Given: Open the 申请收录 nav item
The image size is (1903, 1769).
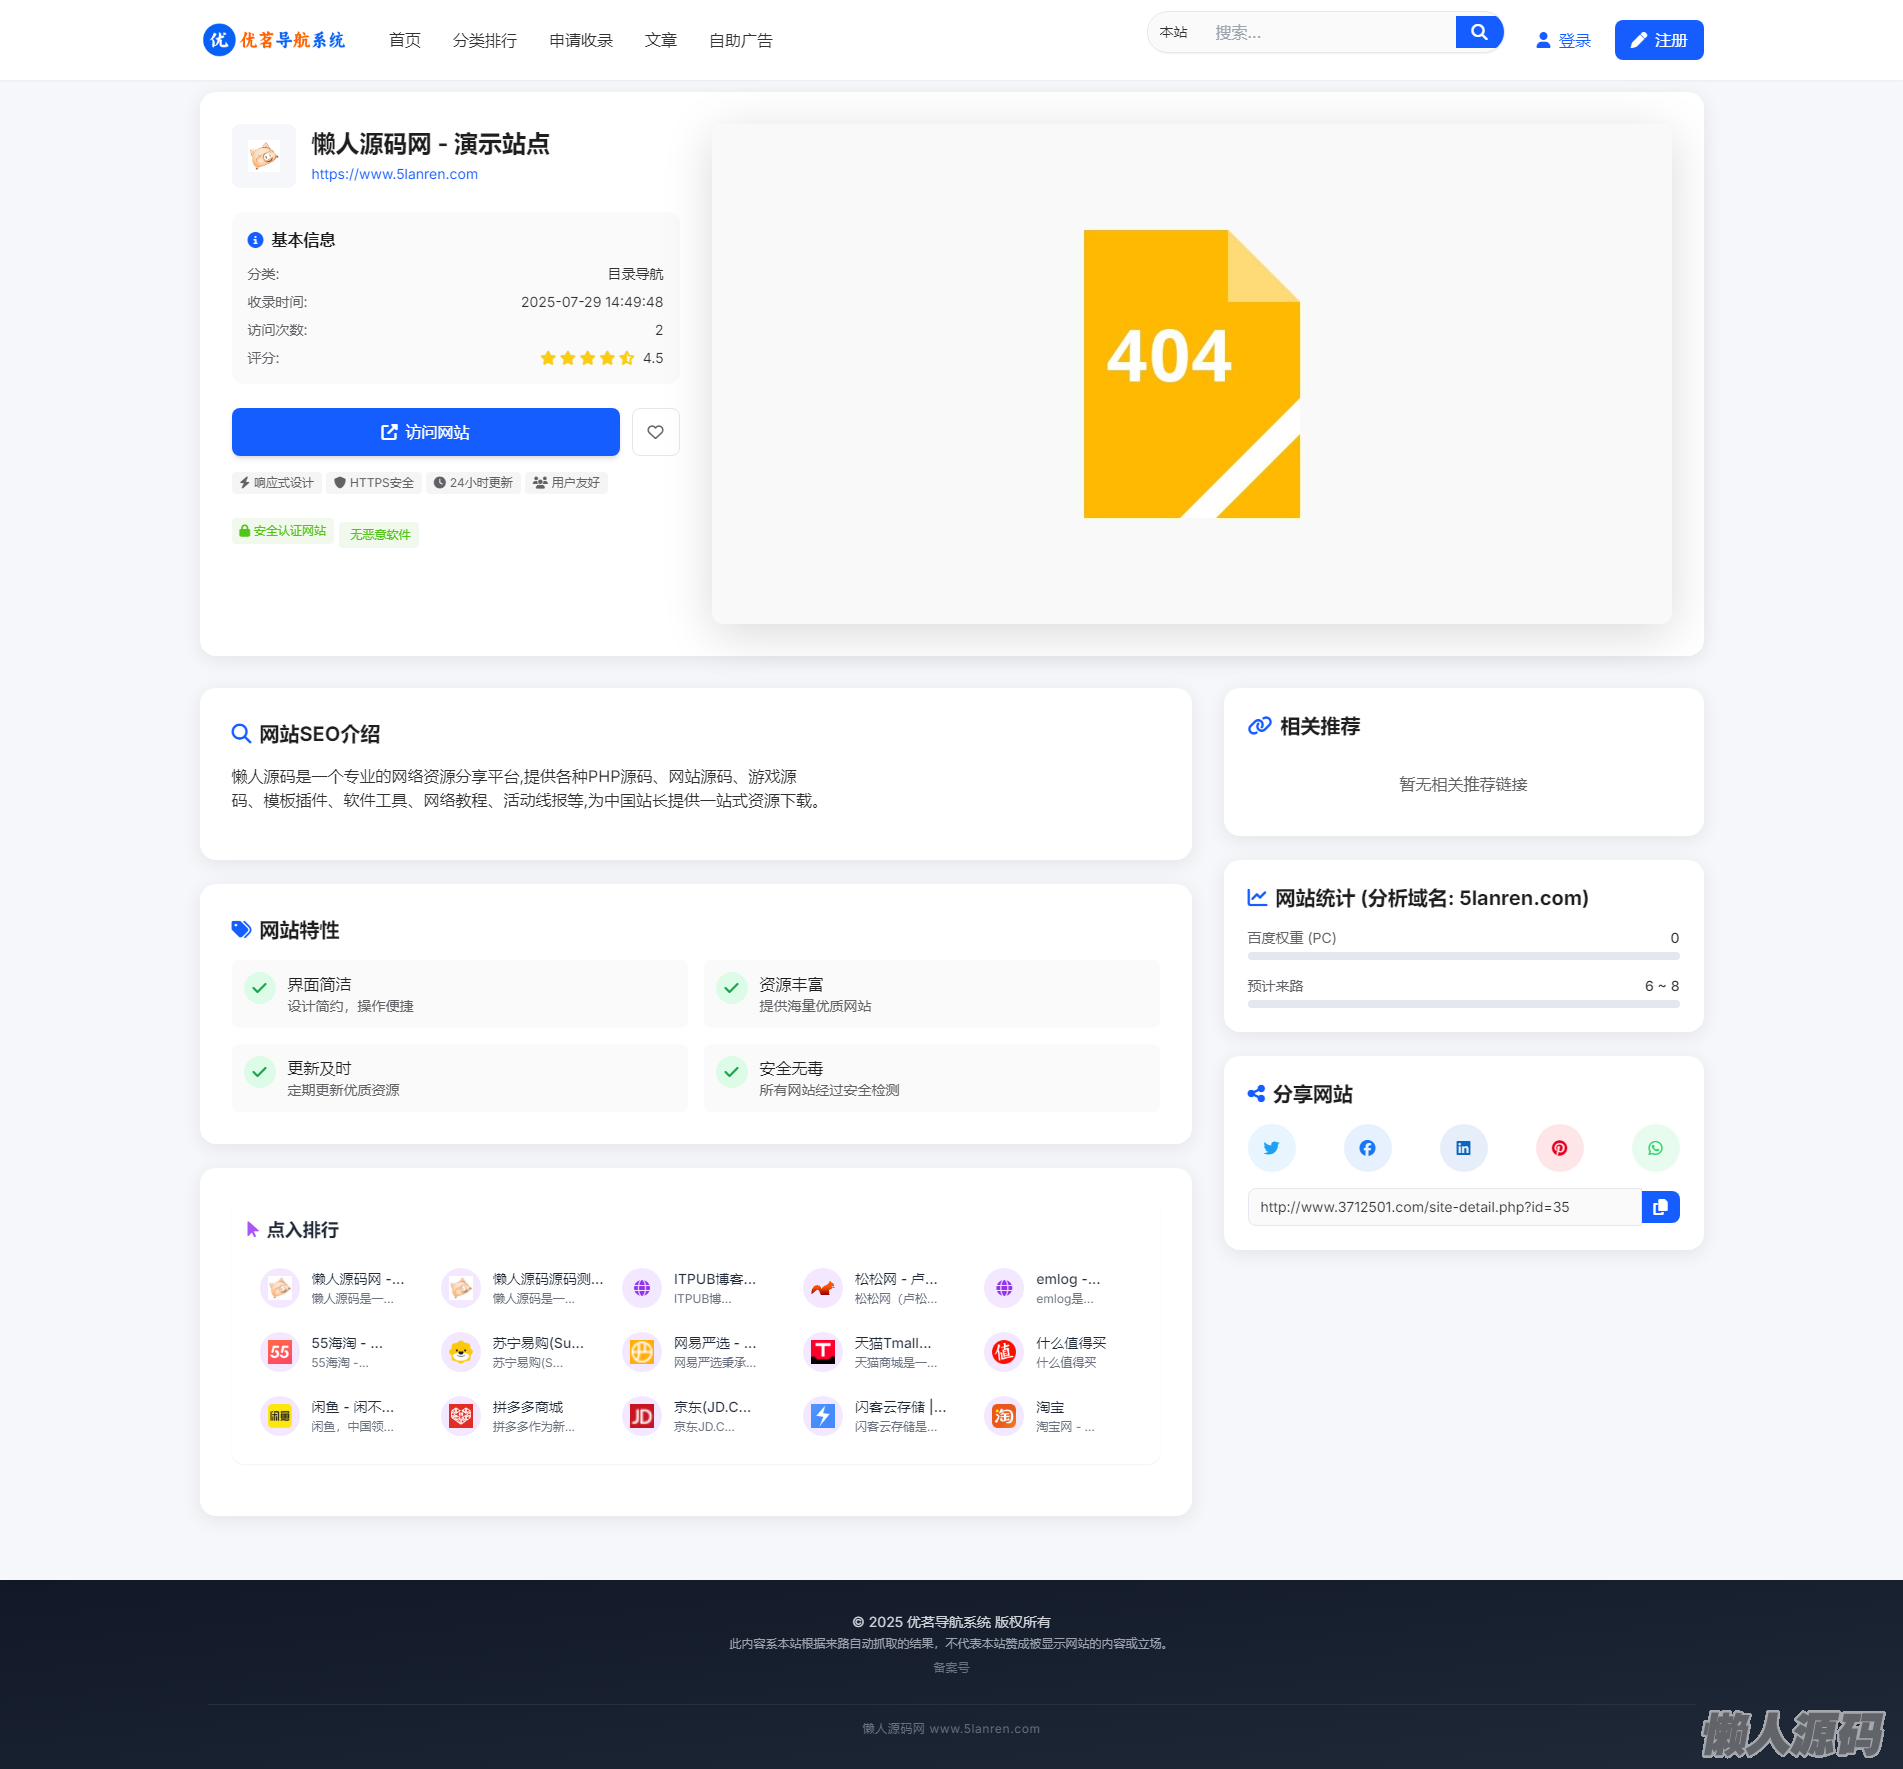Looking at the screenshot, I should click(581, 40).
